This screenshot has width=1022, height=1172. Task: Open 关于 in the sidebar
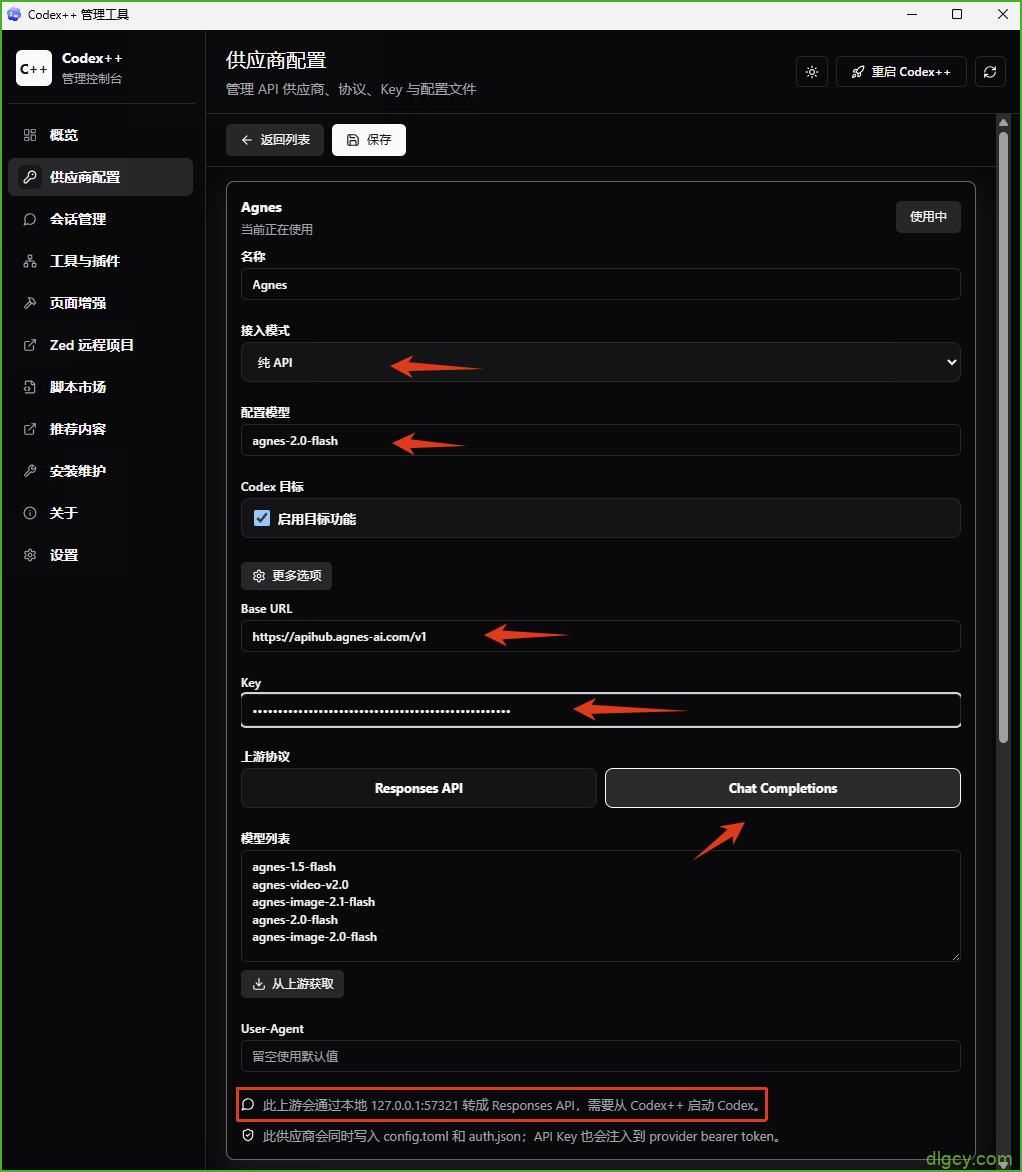tap(100, 513)
